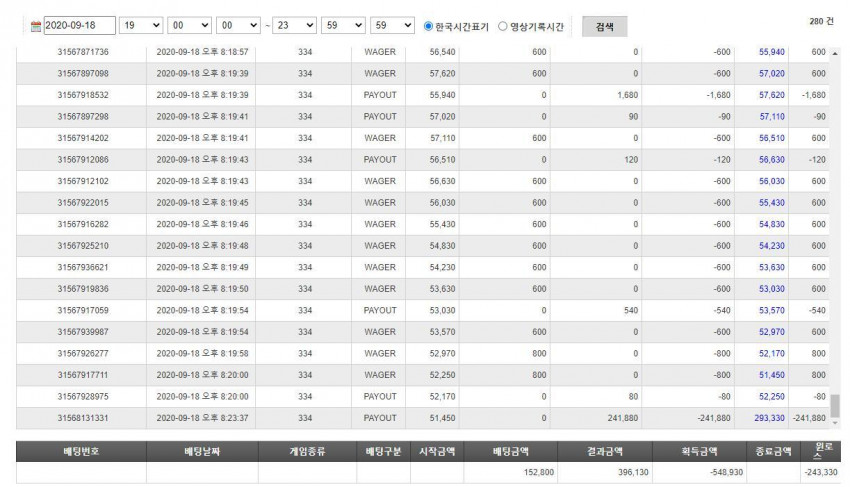850x487 pixels.
Task: Open the start hour dropdown showing 19
Action: point(141,25)
